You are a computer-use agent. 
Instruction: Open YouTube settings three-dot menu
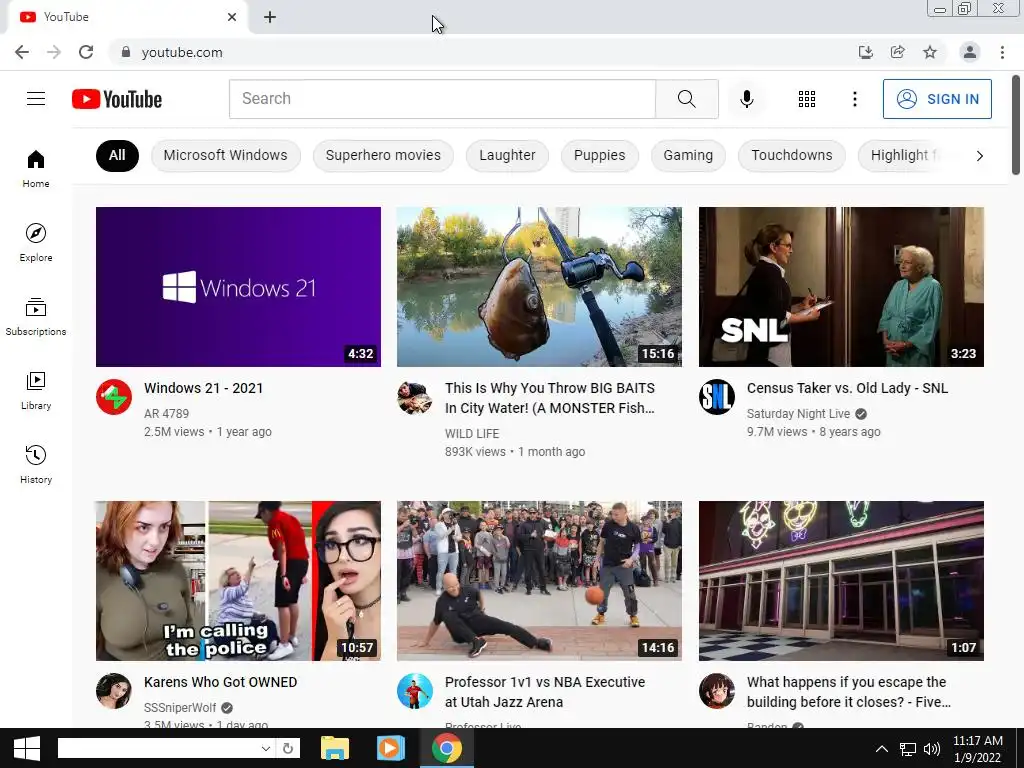[854, 99]
